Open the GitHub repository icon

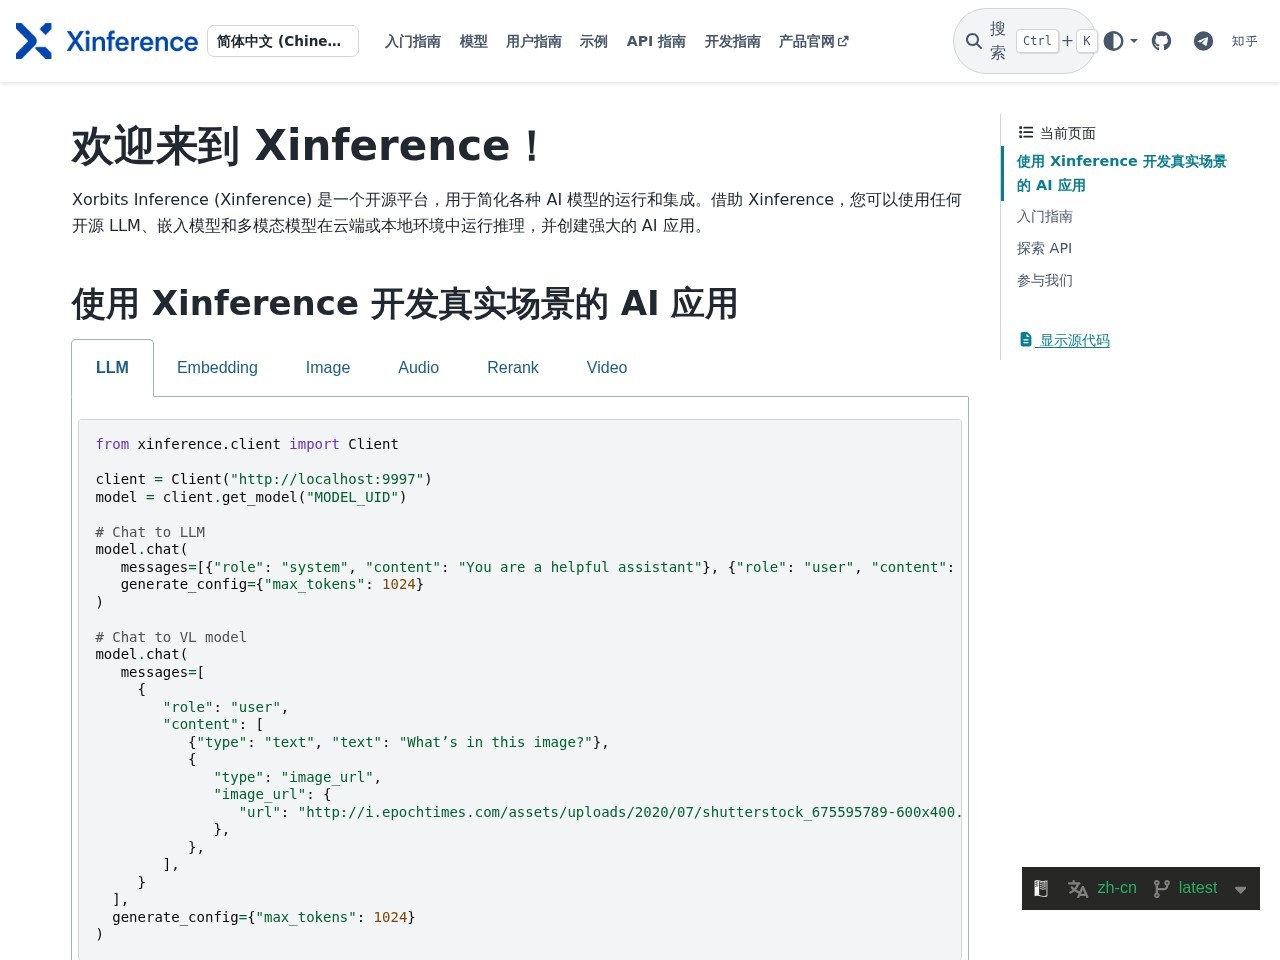(x=1161, y=41)
